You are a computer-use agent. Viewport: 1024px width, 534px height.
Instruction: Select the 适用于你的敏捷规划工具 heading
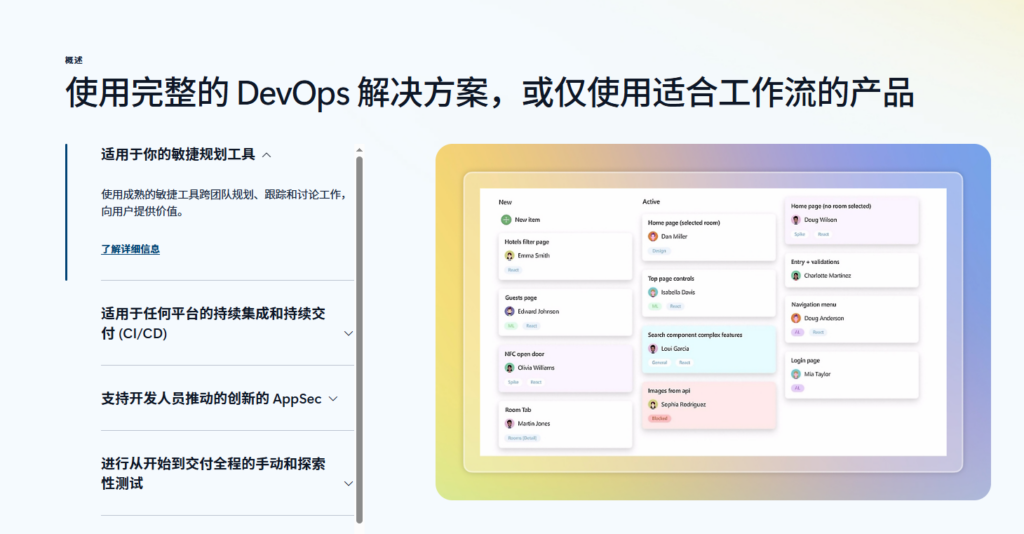click(178, 155)
